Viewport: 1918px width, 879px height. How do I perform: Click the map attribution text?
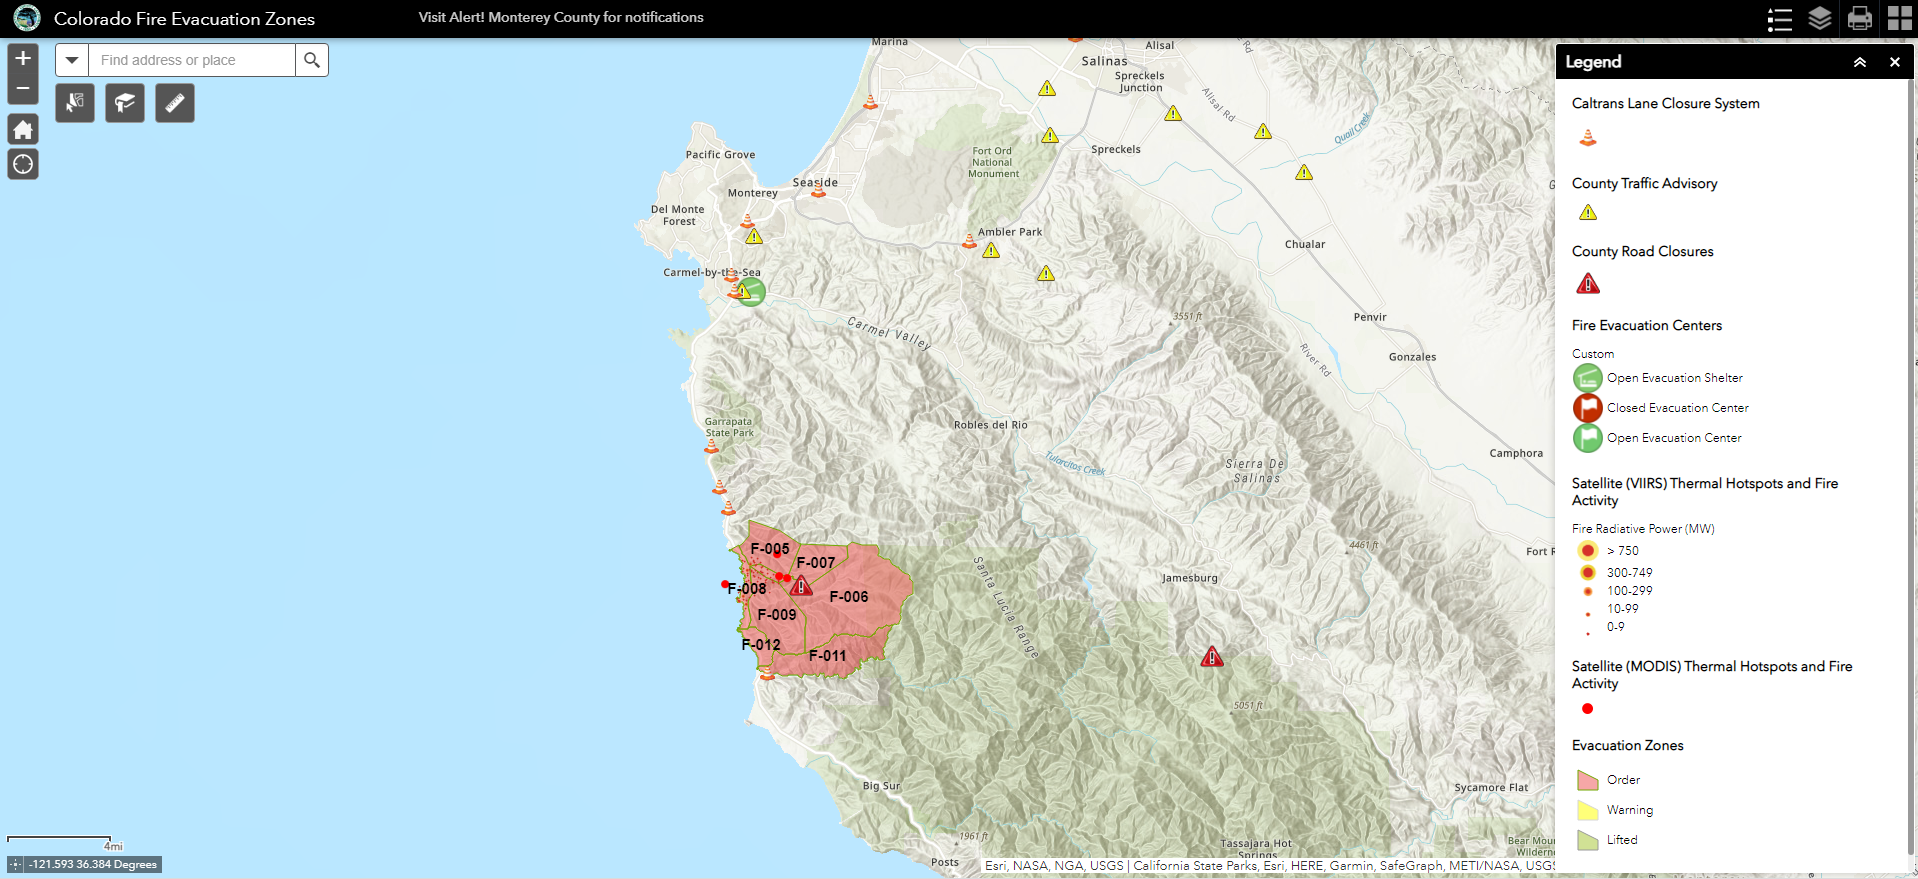1268,866
